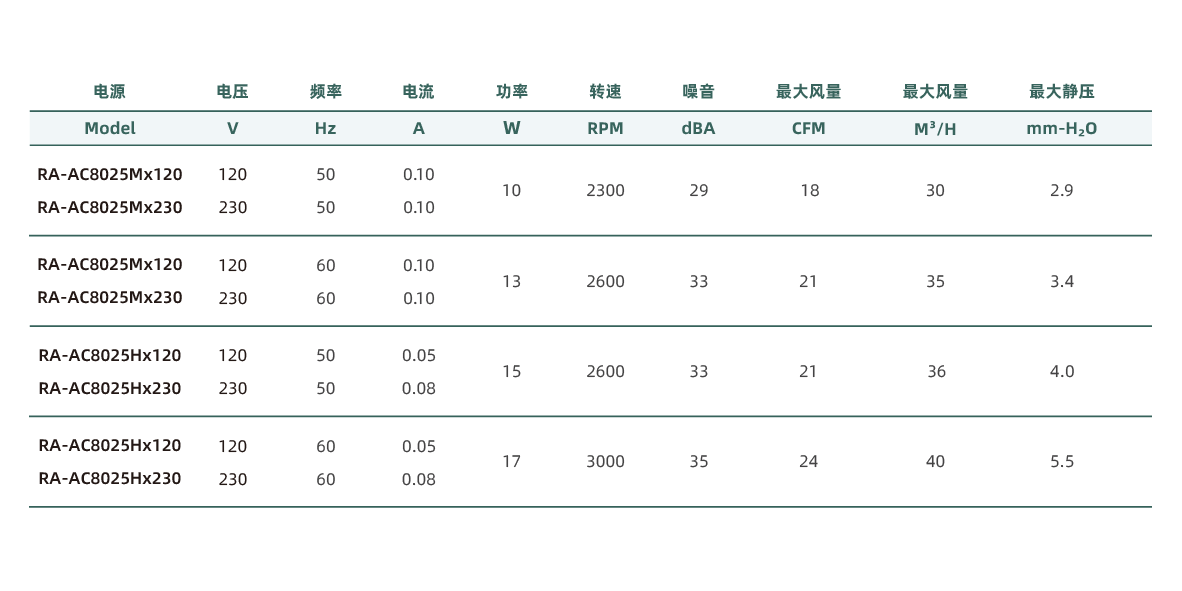Select the 10 W power value
This screenshot has width=1182, height=591.
coord(511,190)
